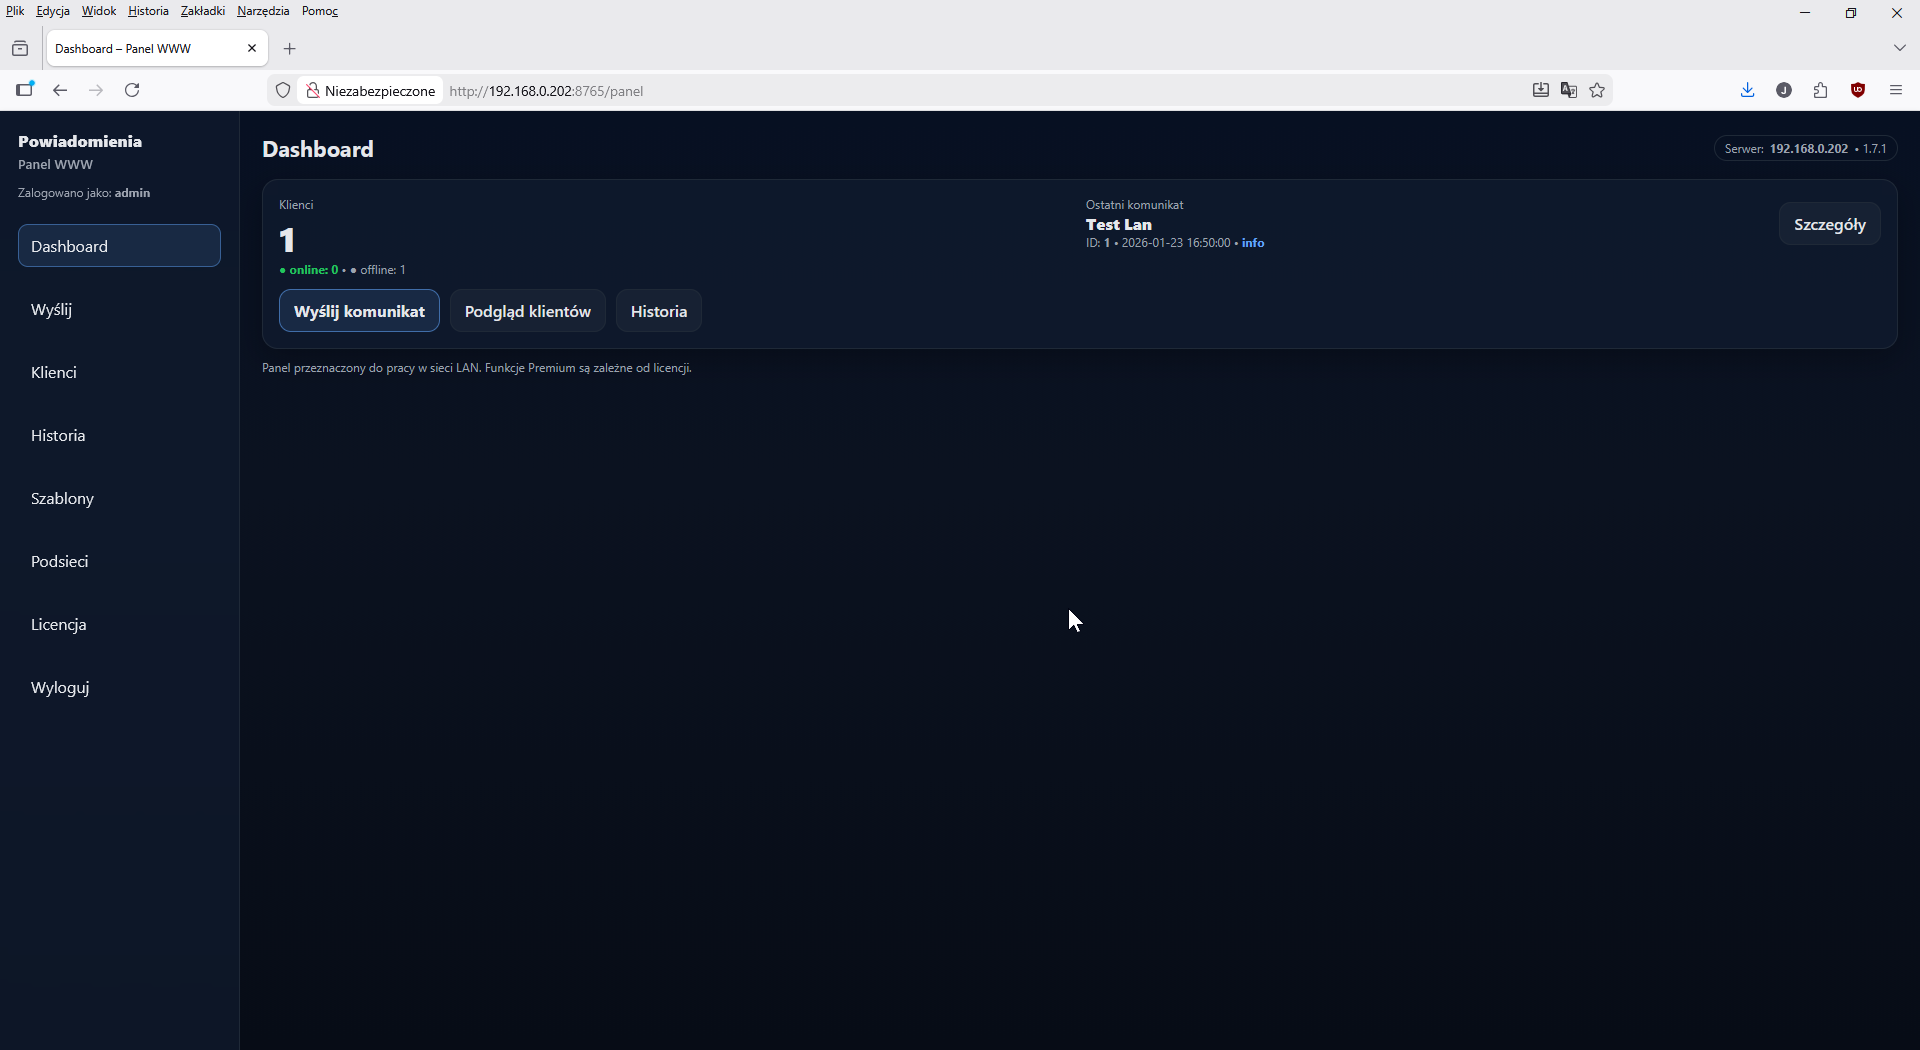The height and width of the screenshot is (1050, 1920).
Task: Open the page translation icon
Action: (1568, 90)
